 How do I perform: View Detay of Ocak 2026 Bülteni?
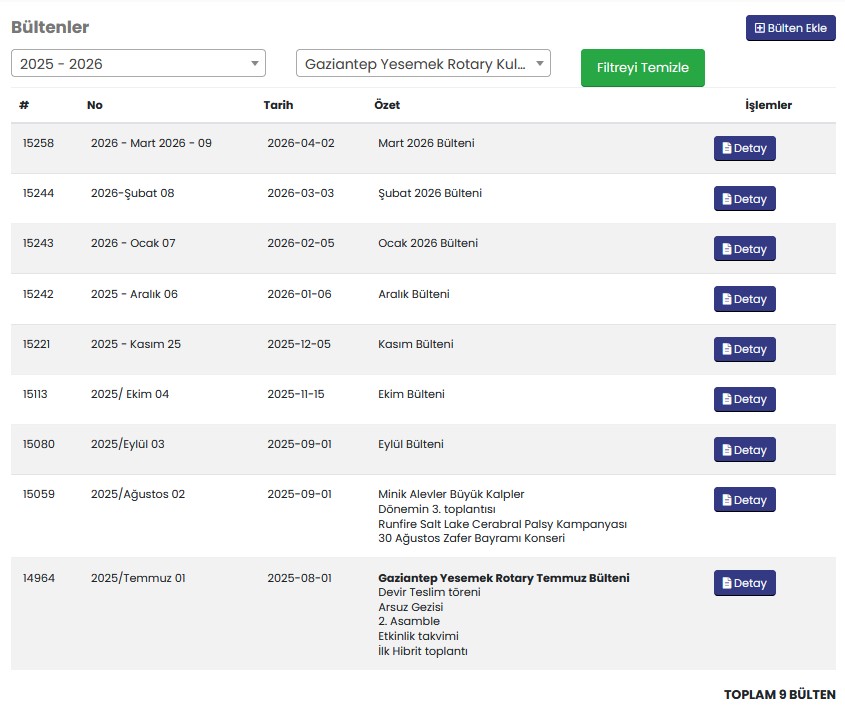744,249
